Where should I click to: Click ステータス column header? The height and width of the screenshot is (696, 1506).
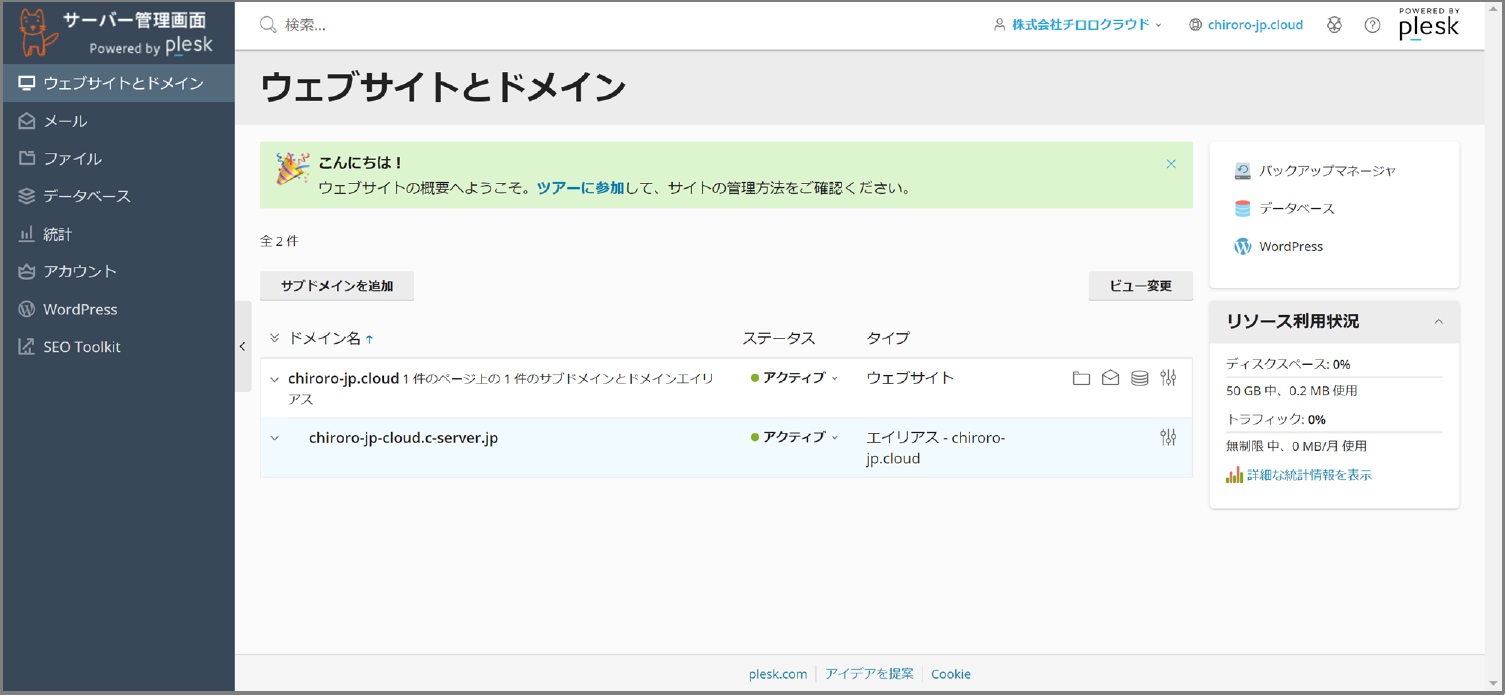pos(779,338)
